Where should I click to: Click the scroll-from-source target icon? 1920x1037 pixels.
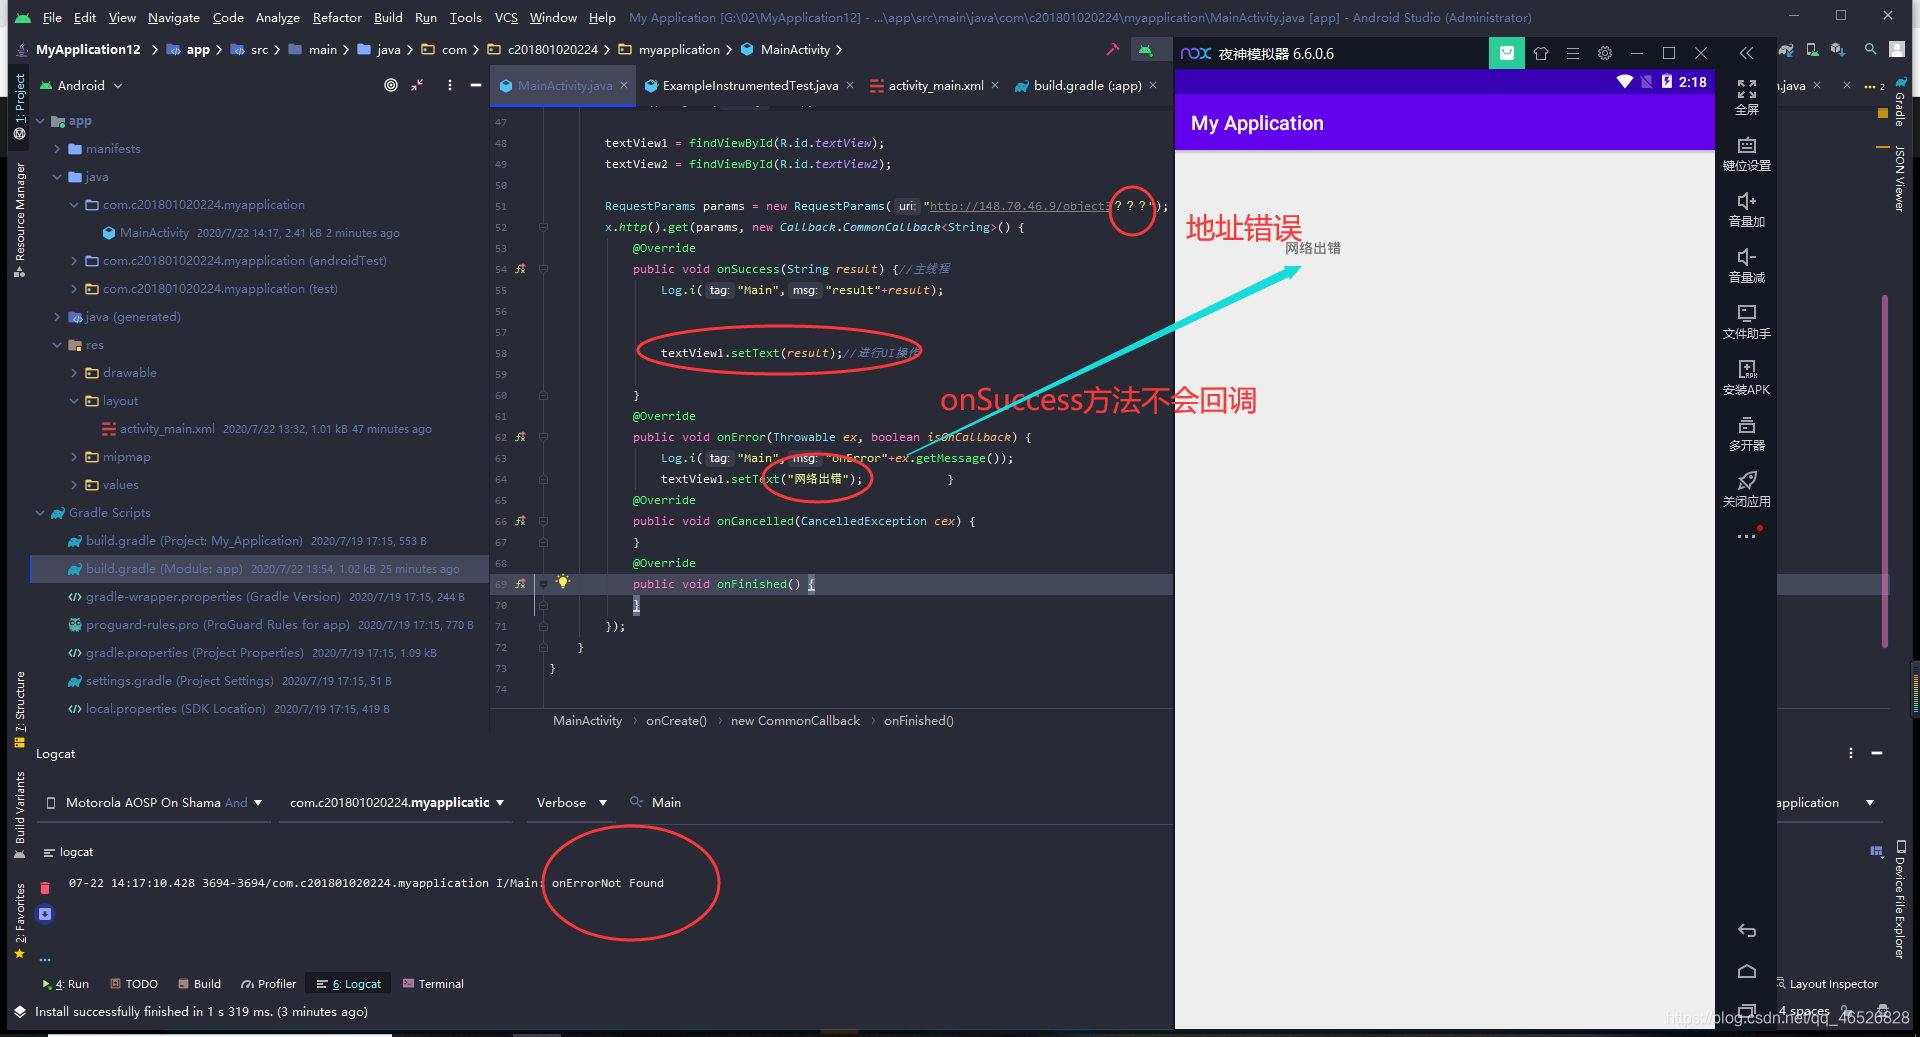[391, 85]
